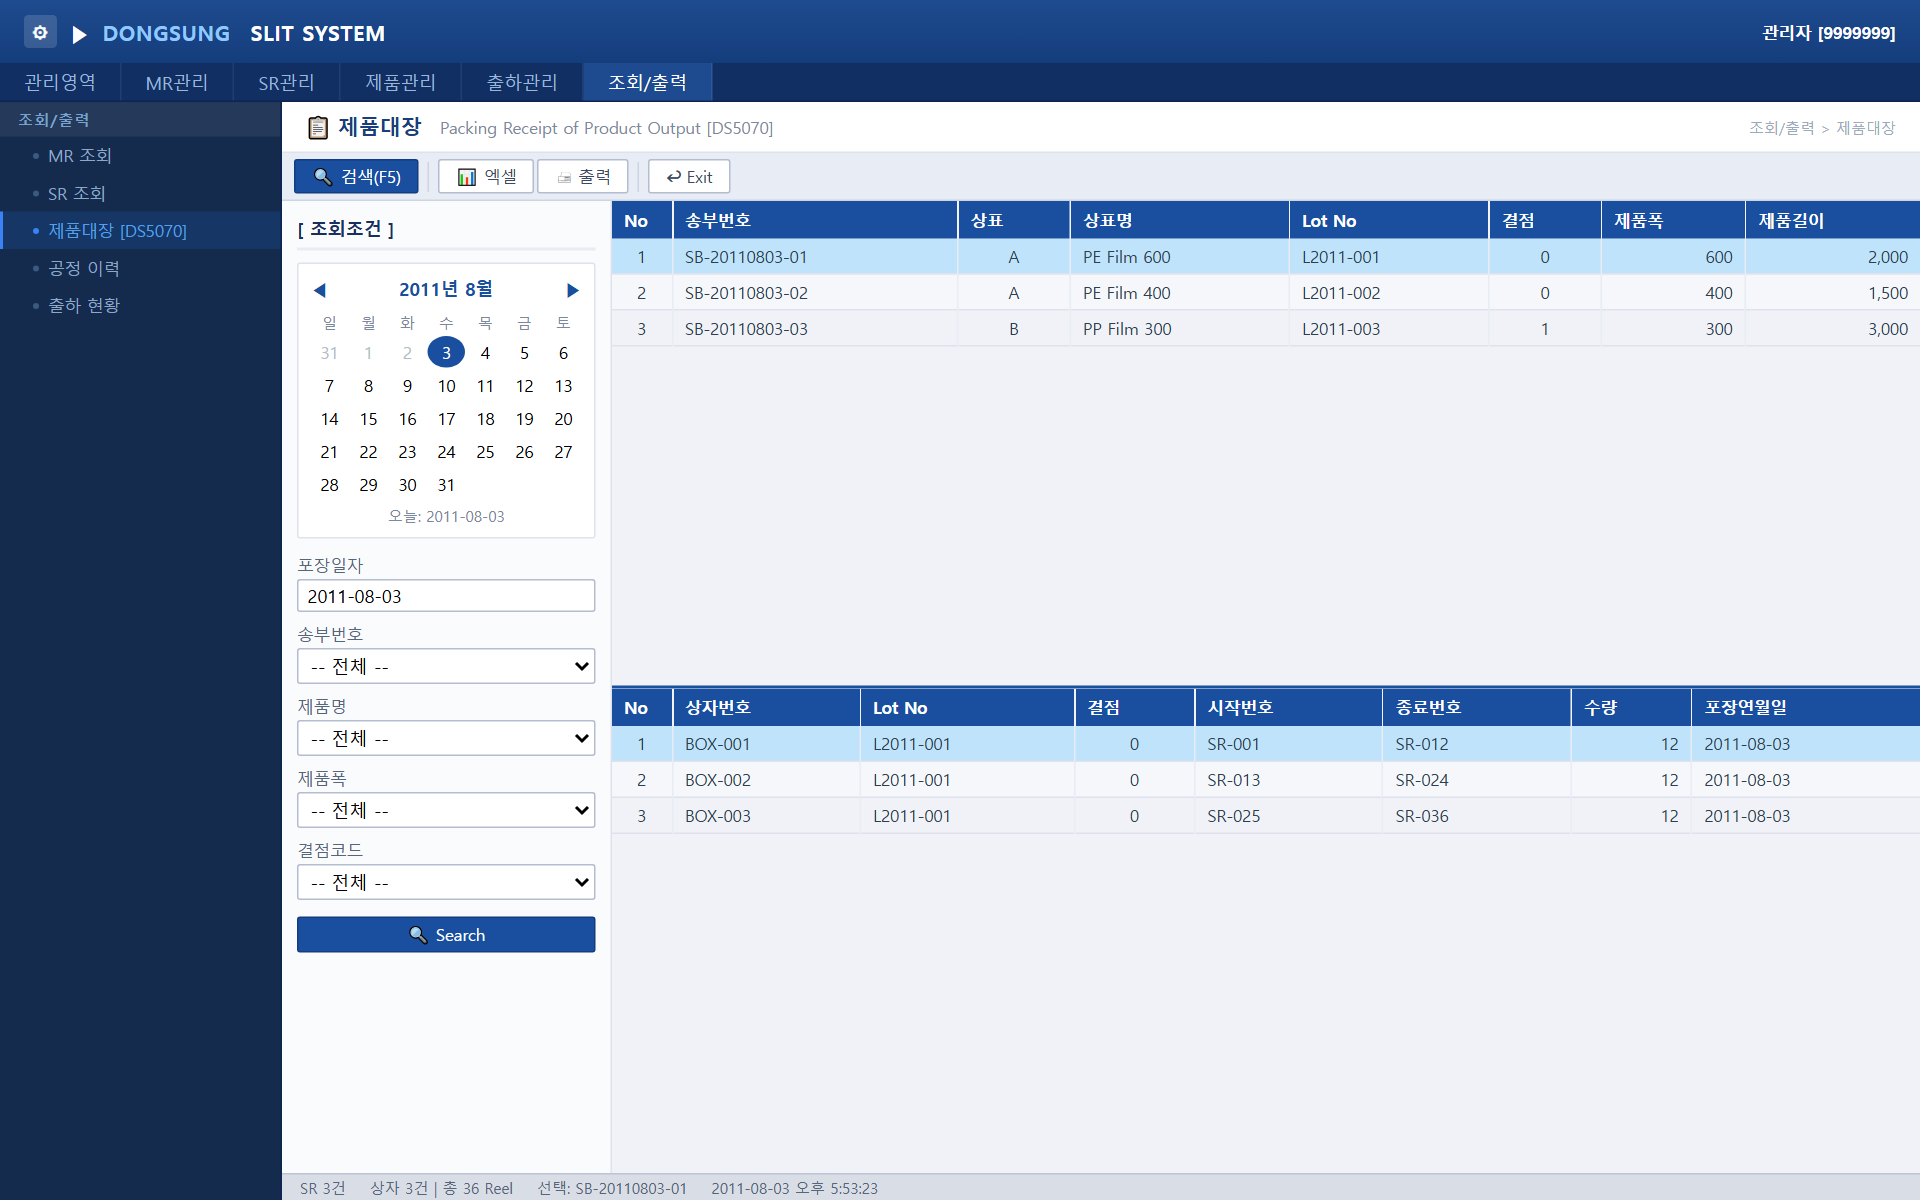
Task: Open the 관리영역 tab
Action: [60, 82]
